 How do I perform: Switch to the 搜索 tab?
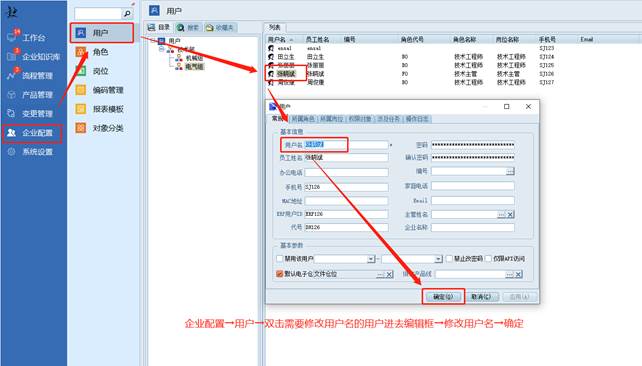pyautogui.click(x=189, y=27)
